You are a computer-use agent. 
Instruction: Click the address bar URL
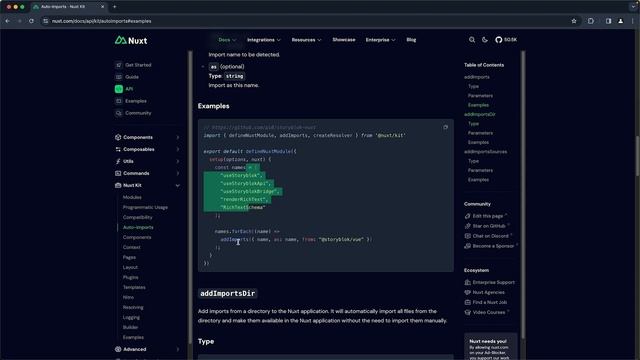coord(101,21)
